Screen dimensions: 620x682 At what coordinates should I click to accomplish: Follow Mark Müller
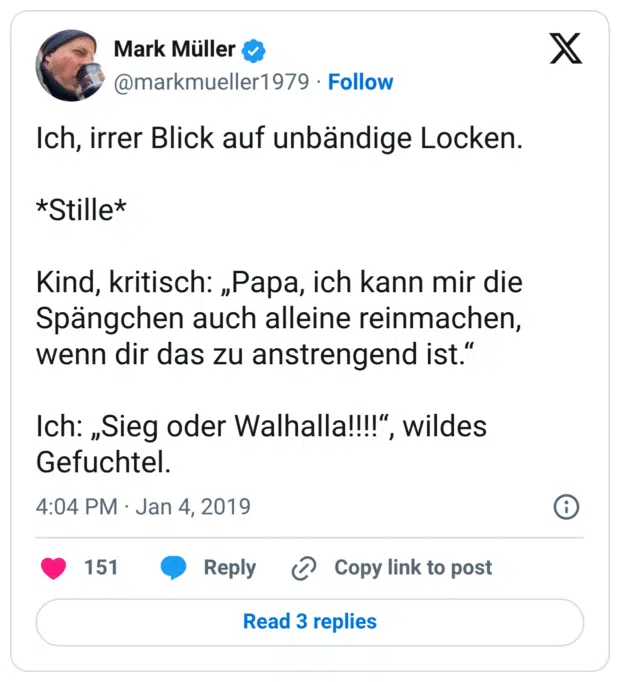[361, 82]
